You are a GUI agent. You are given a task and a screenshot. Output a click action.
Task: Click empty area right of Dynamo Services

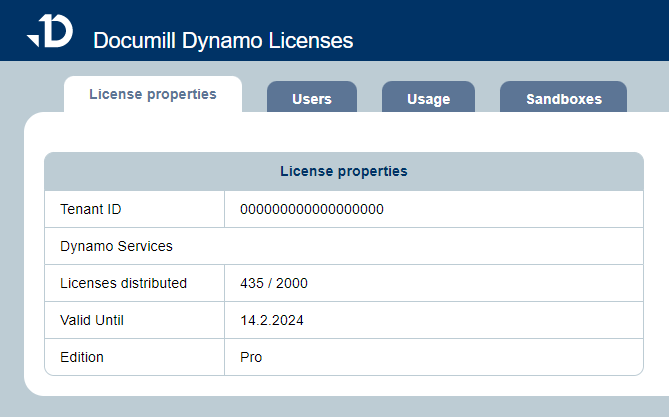(x=430, y=246)
